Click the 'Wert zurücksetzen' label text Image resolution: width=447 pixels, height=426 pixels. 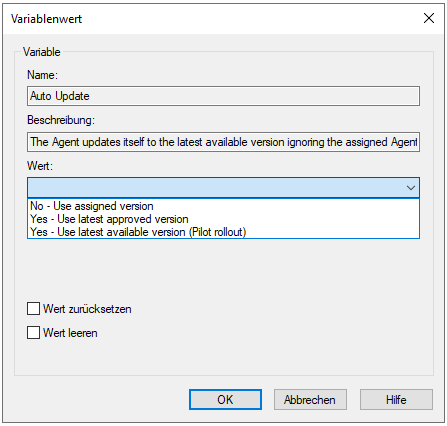[87, 309]
